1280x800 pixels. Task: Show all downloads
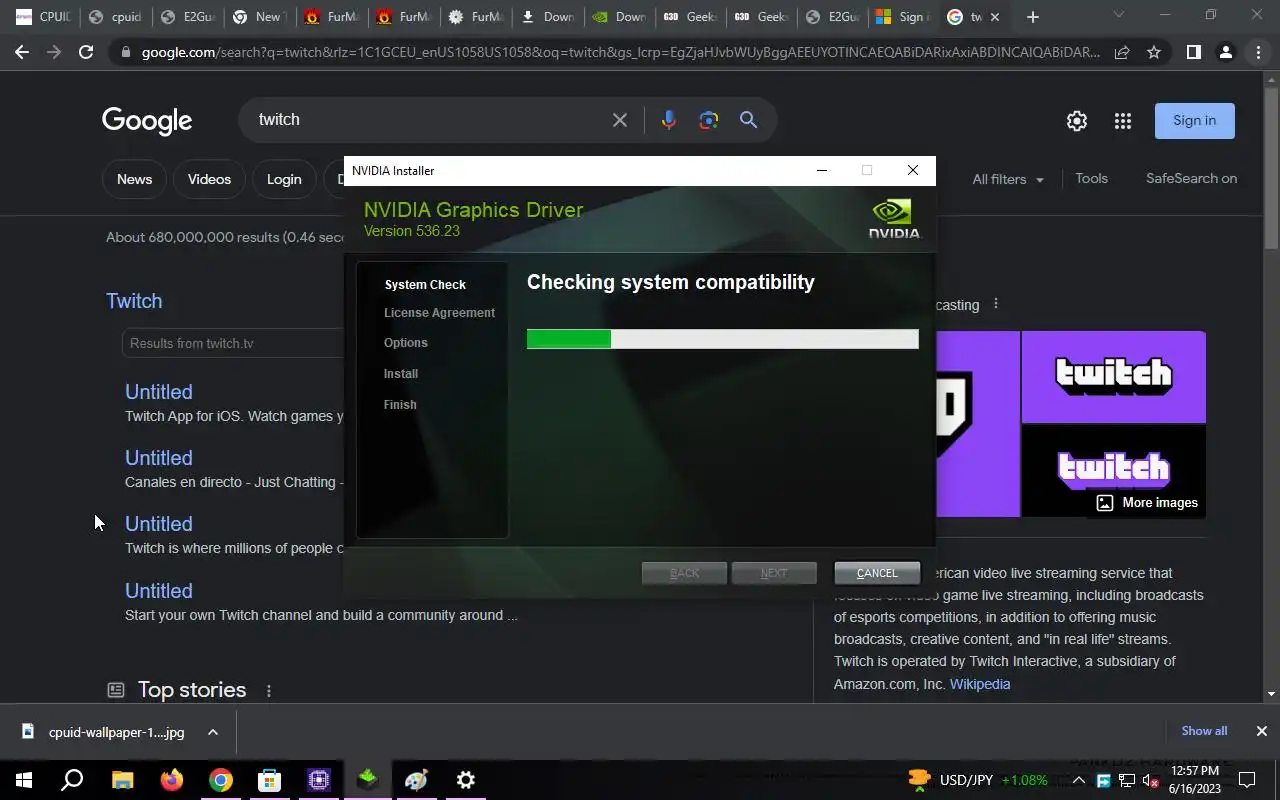1204,731
